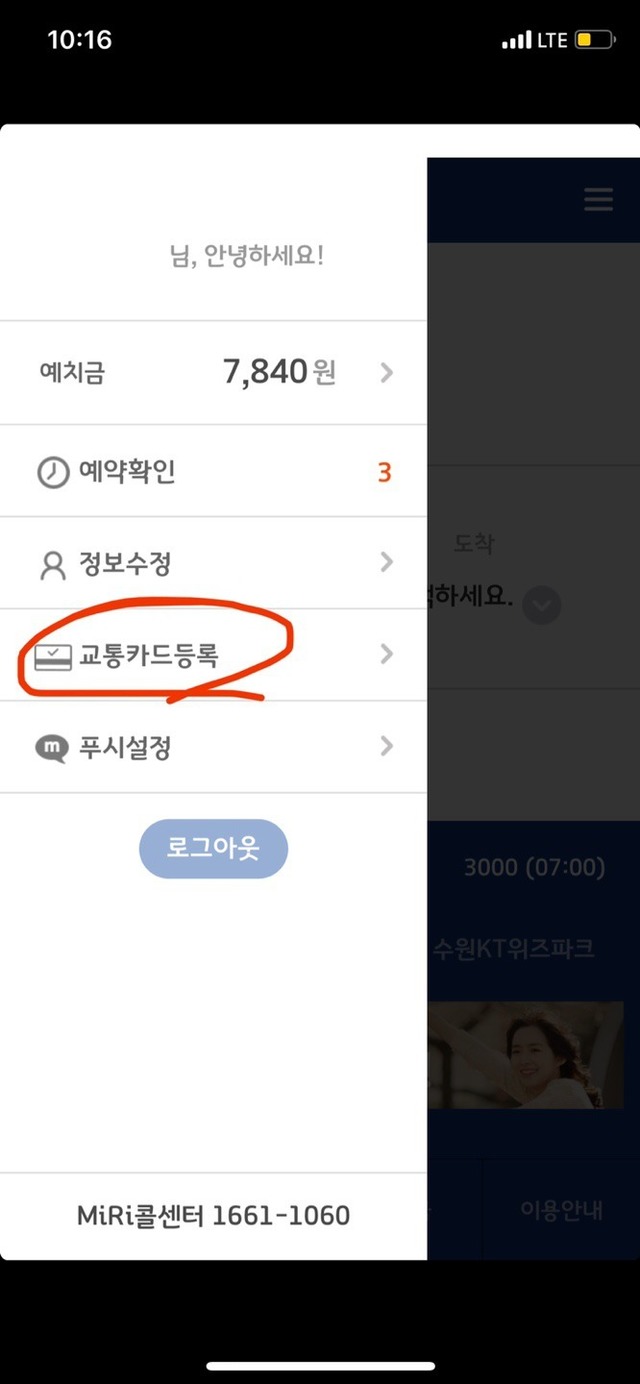The image size is (640, 1384).
Task: Click the chat bubble icon beside 푸시설정
Action: 52,748
